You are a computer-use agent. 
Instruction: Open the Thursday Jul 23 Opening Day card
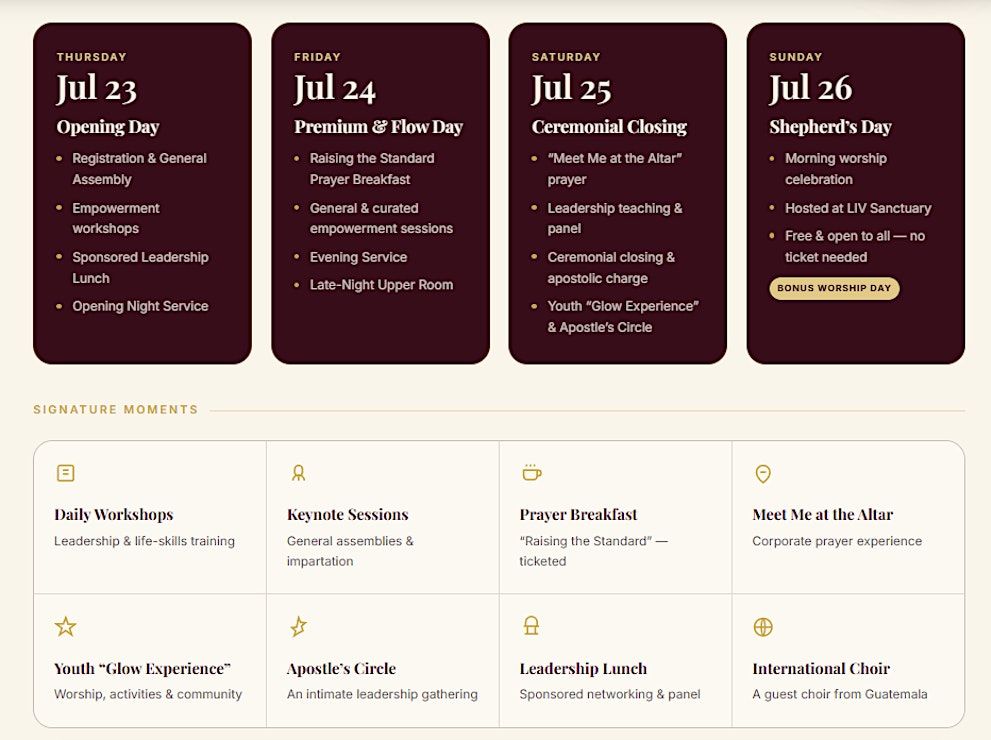142,193
